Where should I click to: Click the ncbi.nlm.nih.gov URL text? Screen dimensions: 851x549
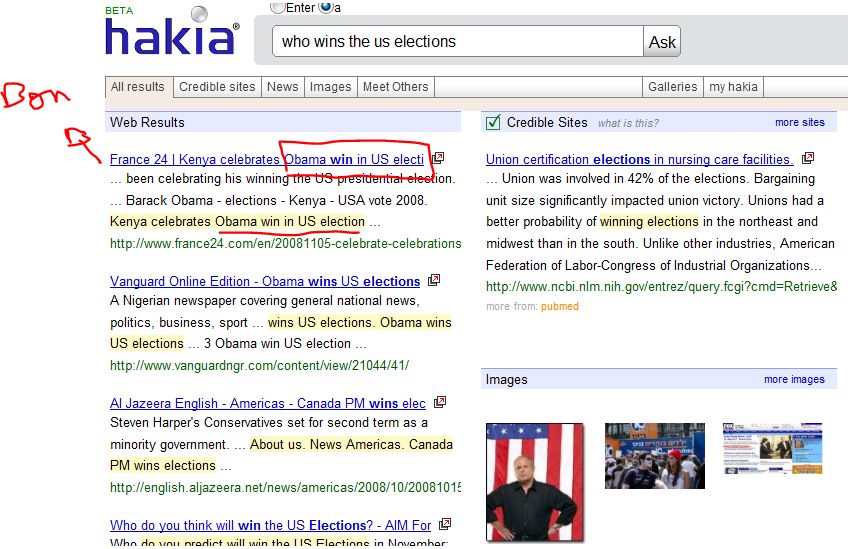point(662,286)
